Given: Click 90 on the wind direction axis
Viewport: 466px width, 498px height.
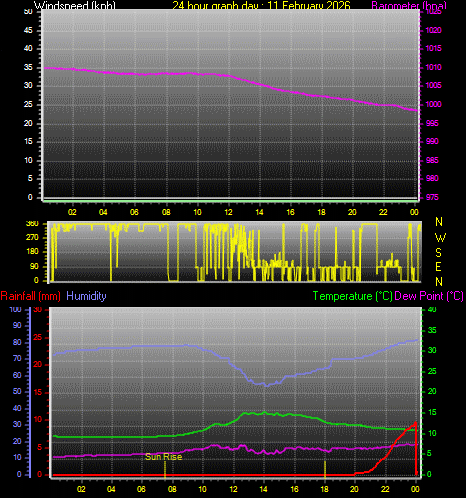Looking at the screenshot, I should pyautogui.click(x=34, y=266).
